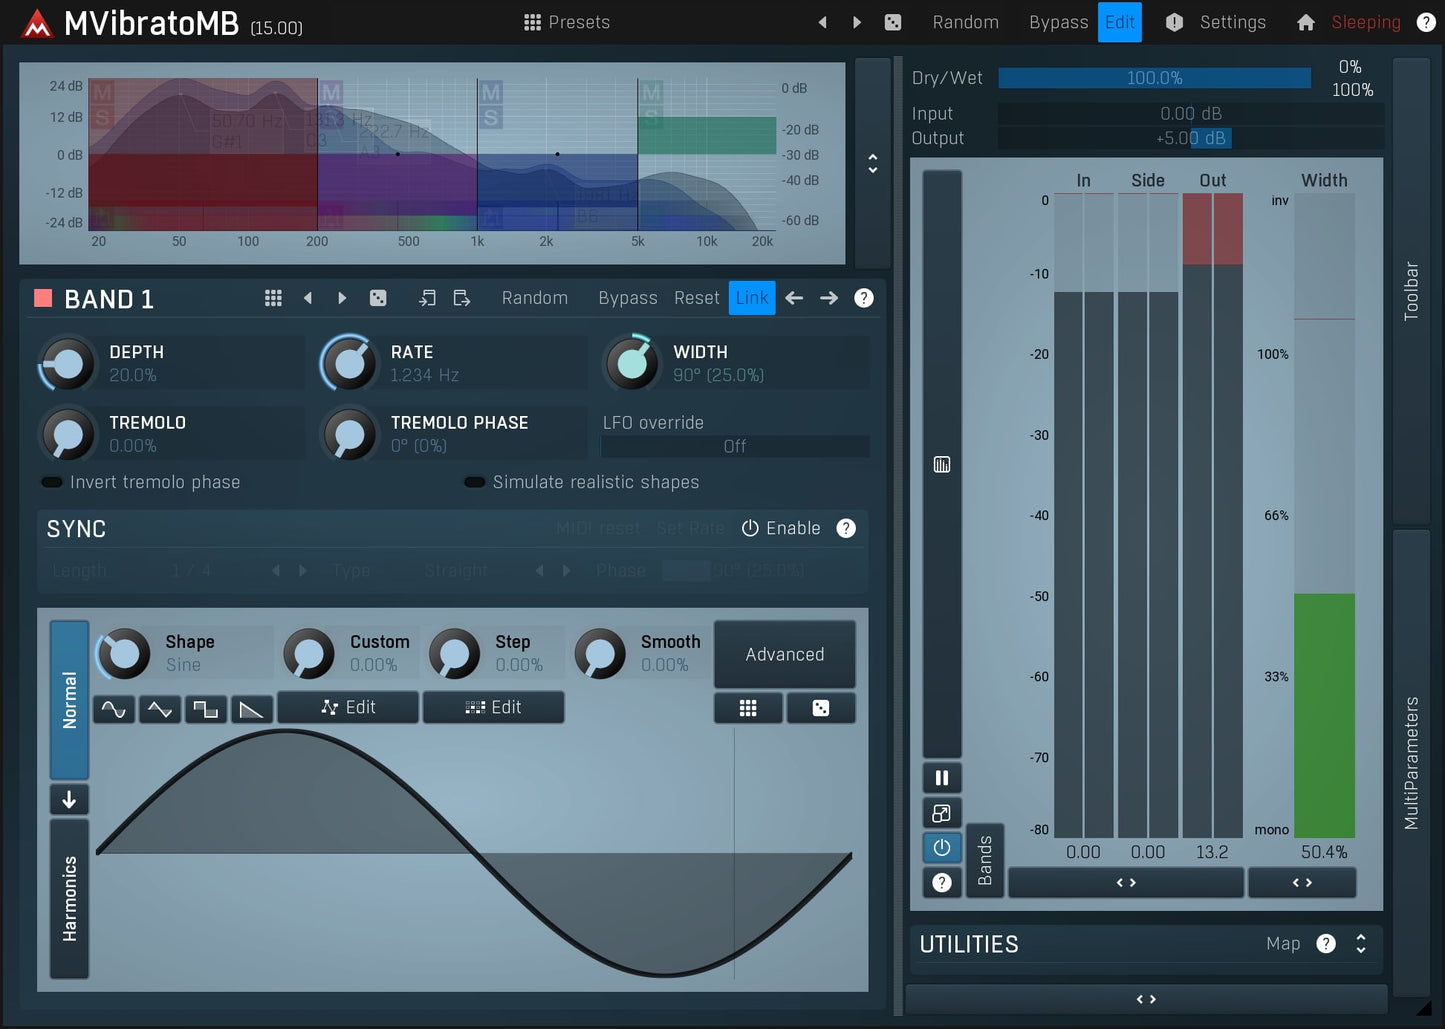This screenshot has height=1029, width=1445.
Task: Pause the meters with pause icon
Action: click(941, 778)
